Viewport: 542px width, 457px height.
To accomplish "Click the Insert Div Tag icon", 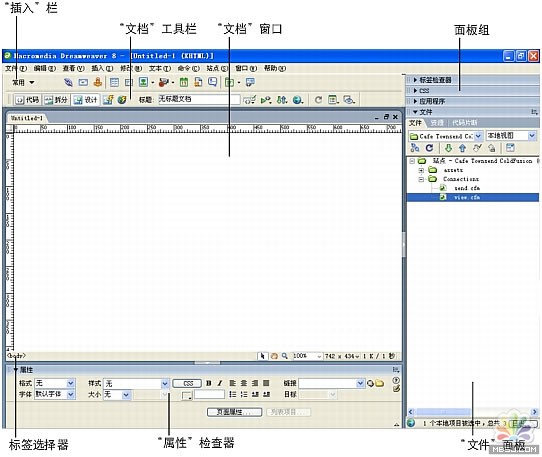I will (x=129, y=82).
